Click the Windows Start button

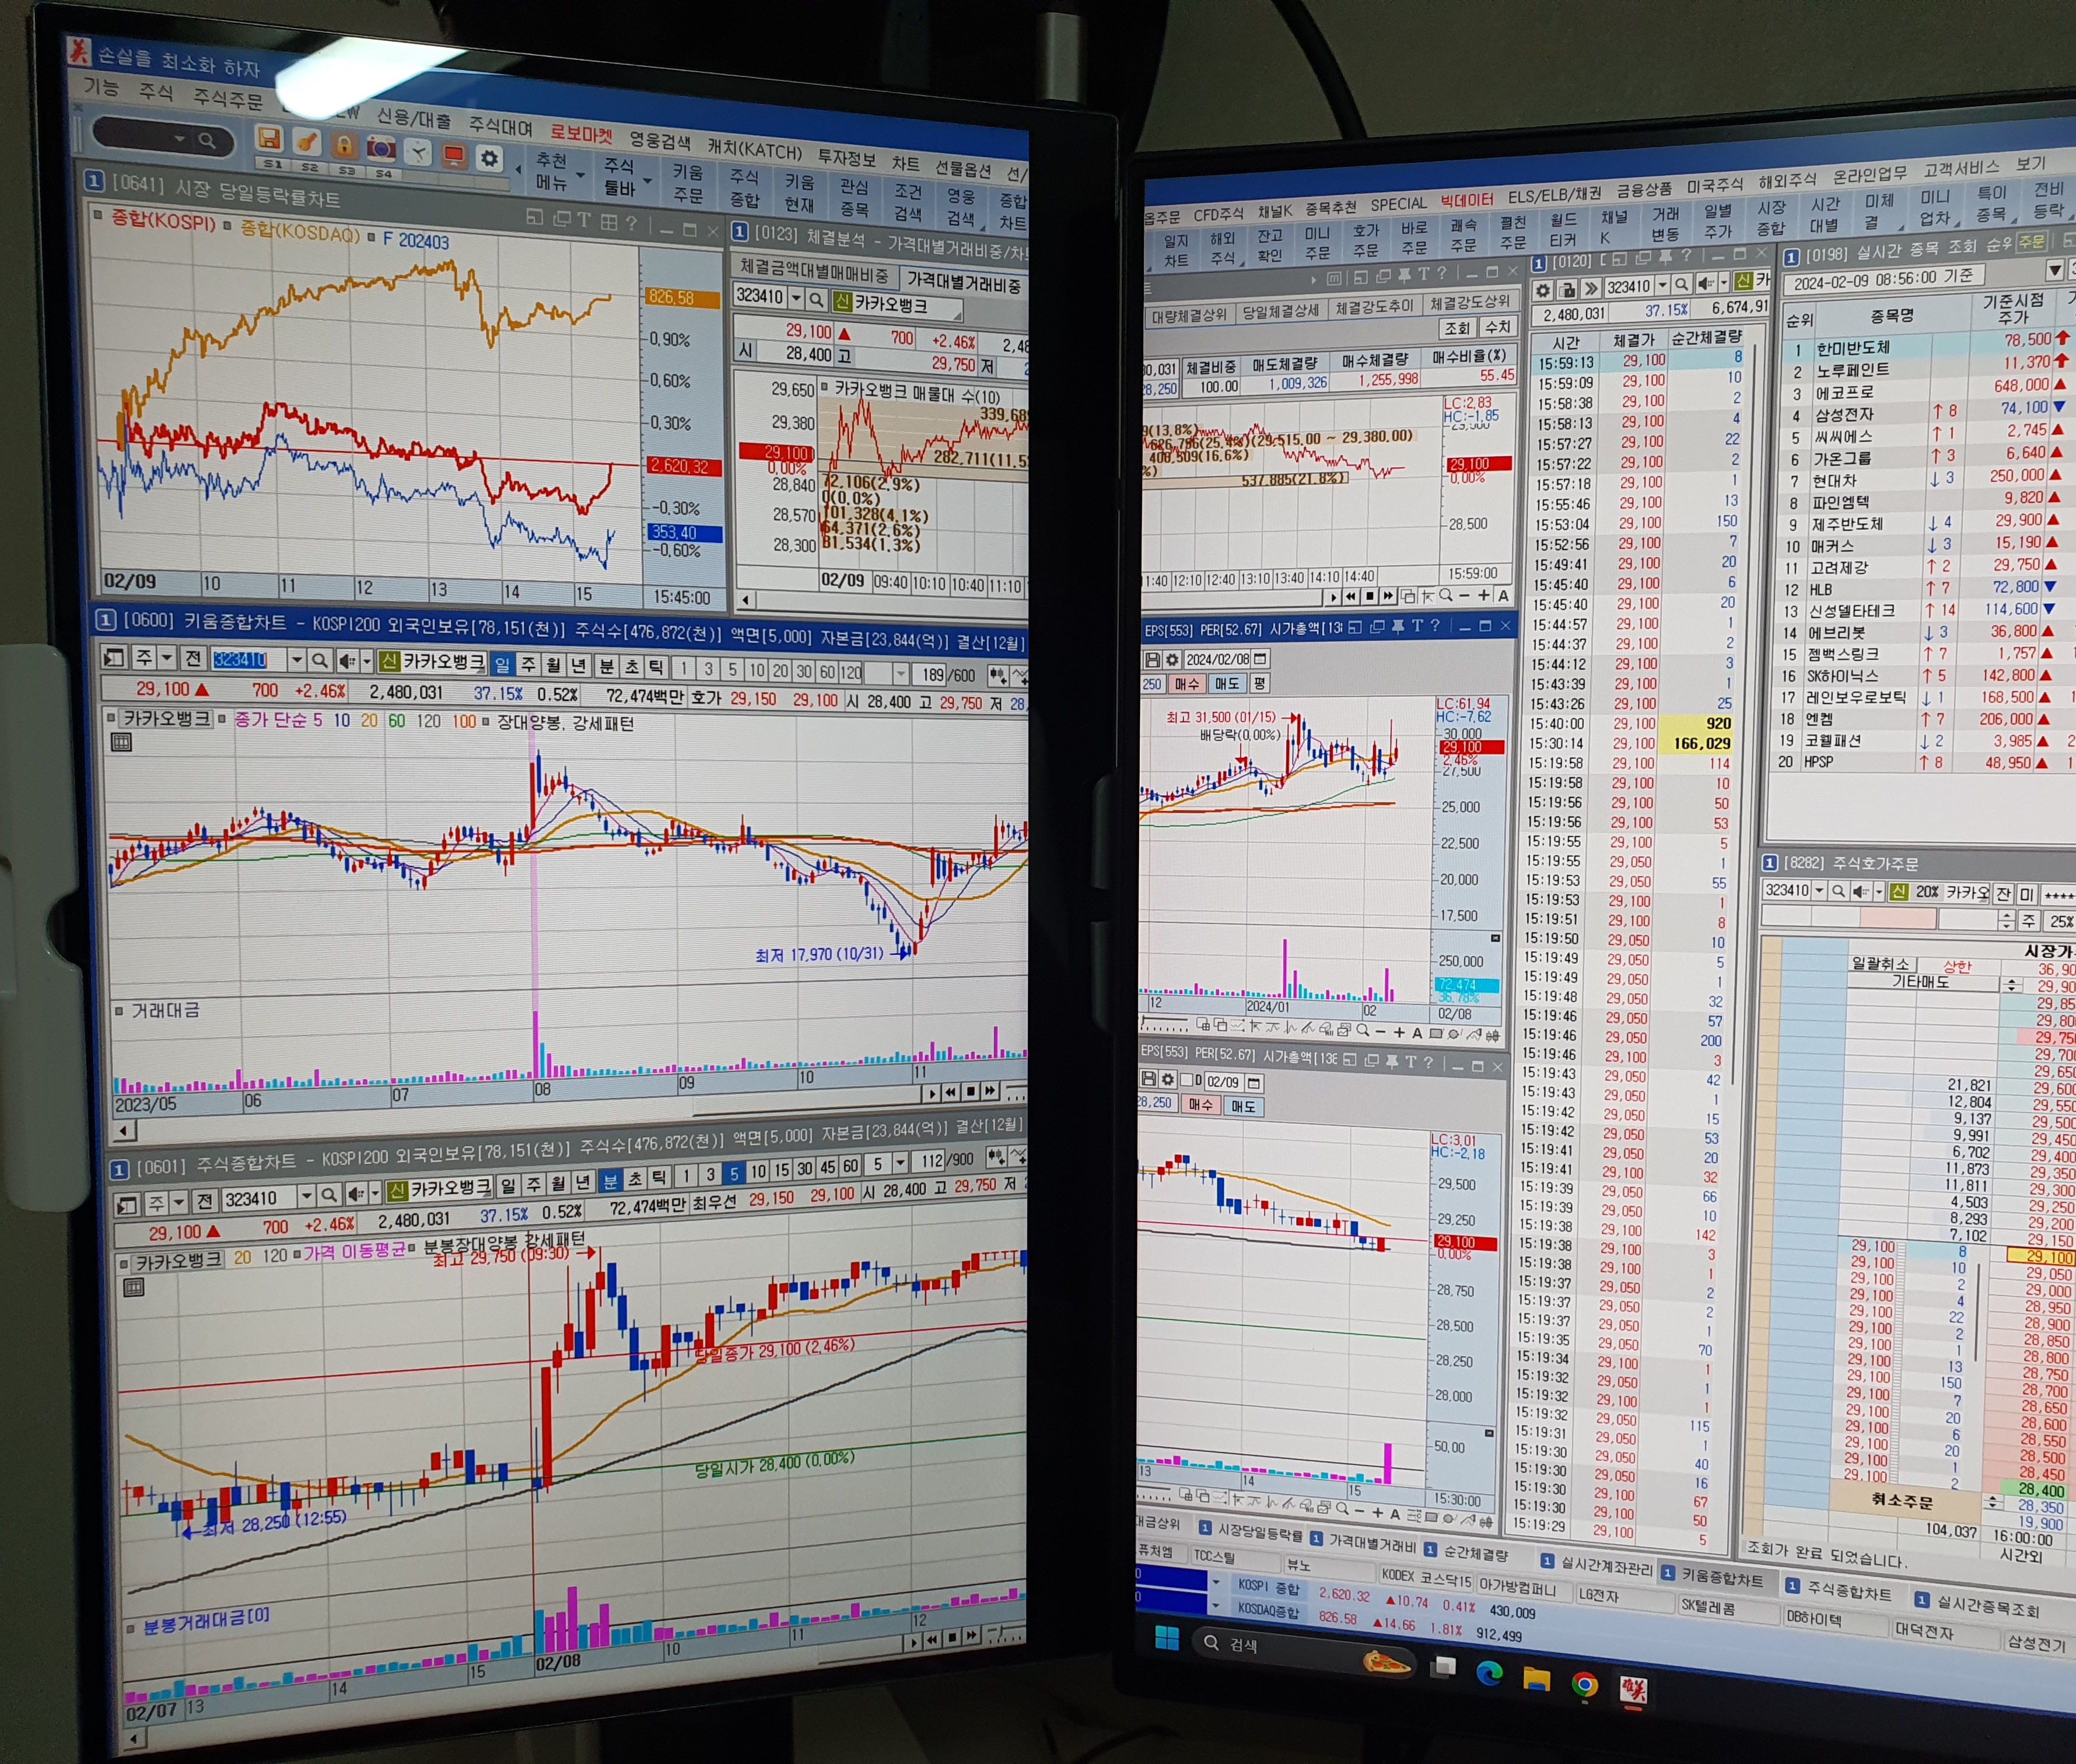tap(1166, 1637)
